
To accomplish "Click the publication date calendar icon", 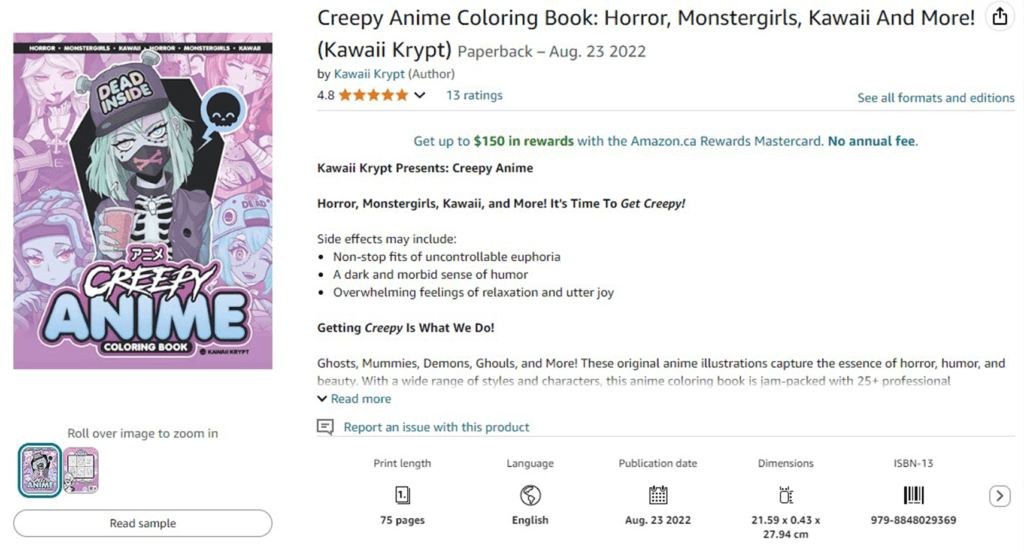I will (x=658, y=495).
